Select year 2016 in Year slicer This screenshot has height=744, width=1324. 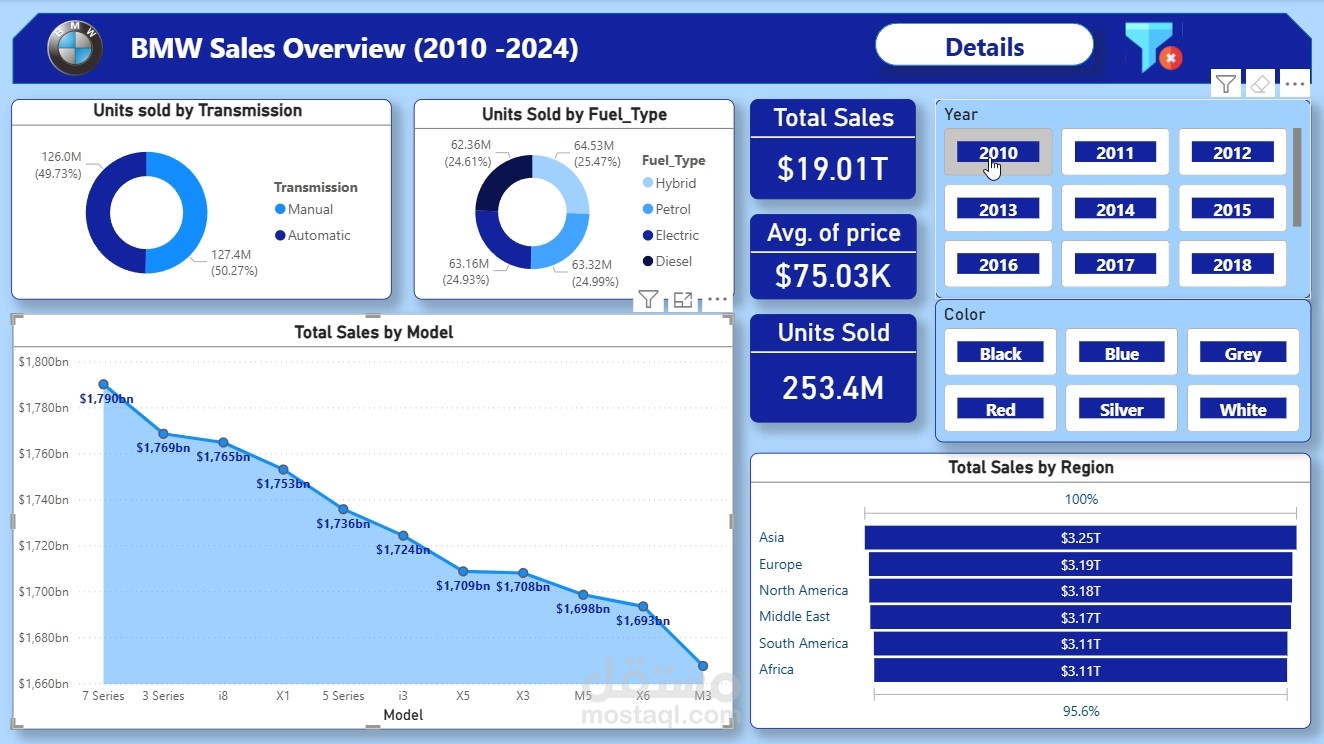point(998,264)
